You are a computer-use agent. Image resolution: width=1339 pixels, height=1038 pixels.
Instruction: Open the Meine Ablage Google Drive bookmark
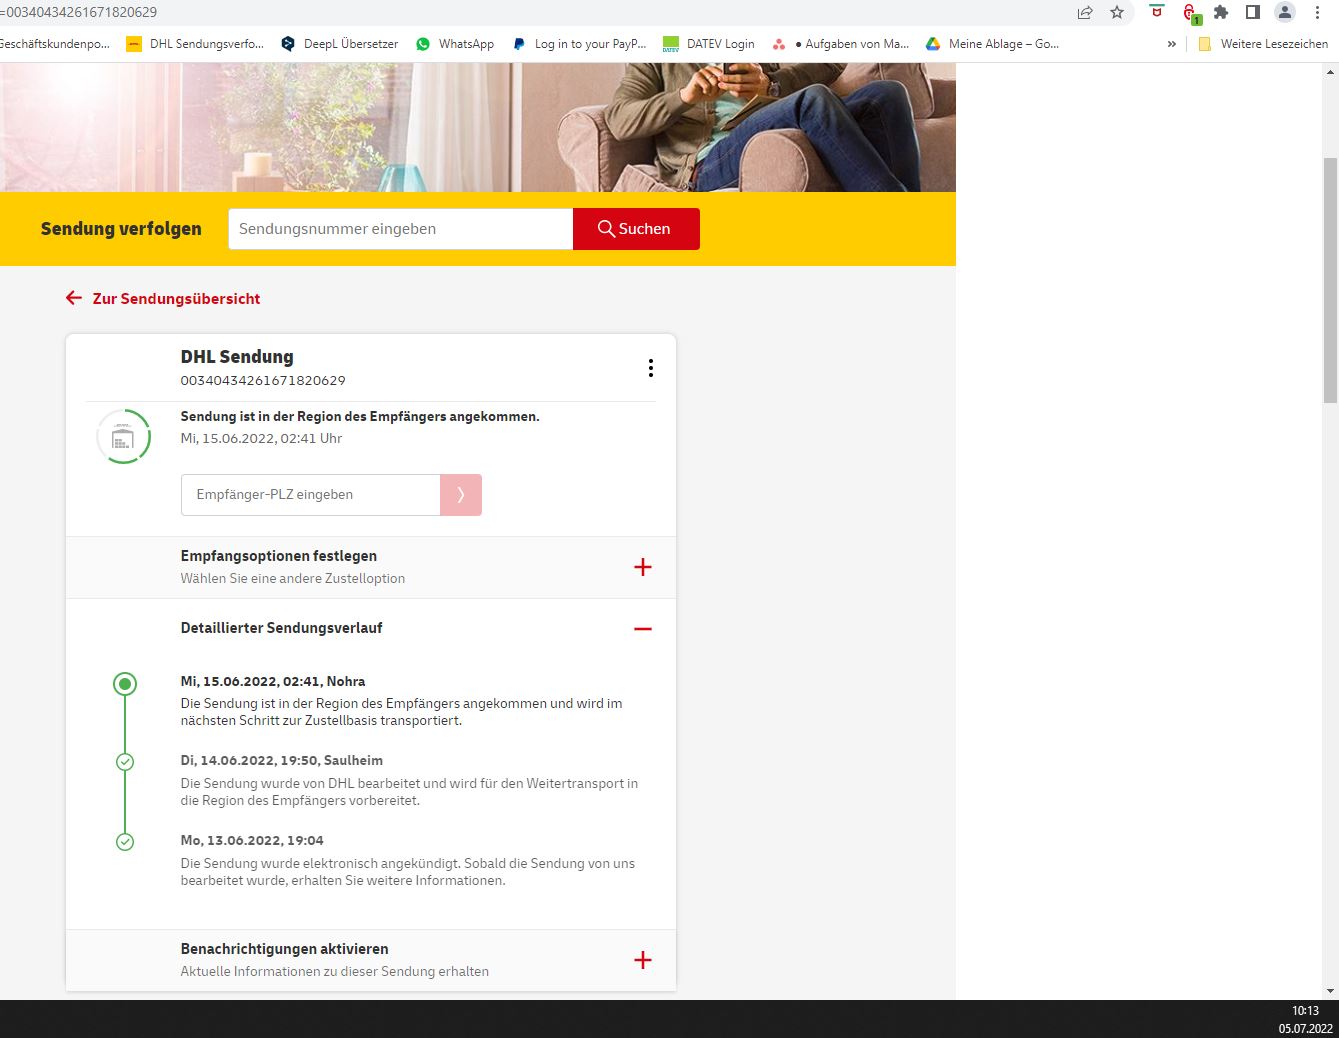[992, 44]
